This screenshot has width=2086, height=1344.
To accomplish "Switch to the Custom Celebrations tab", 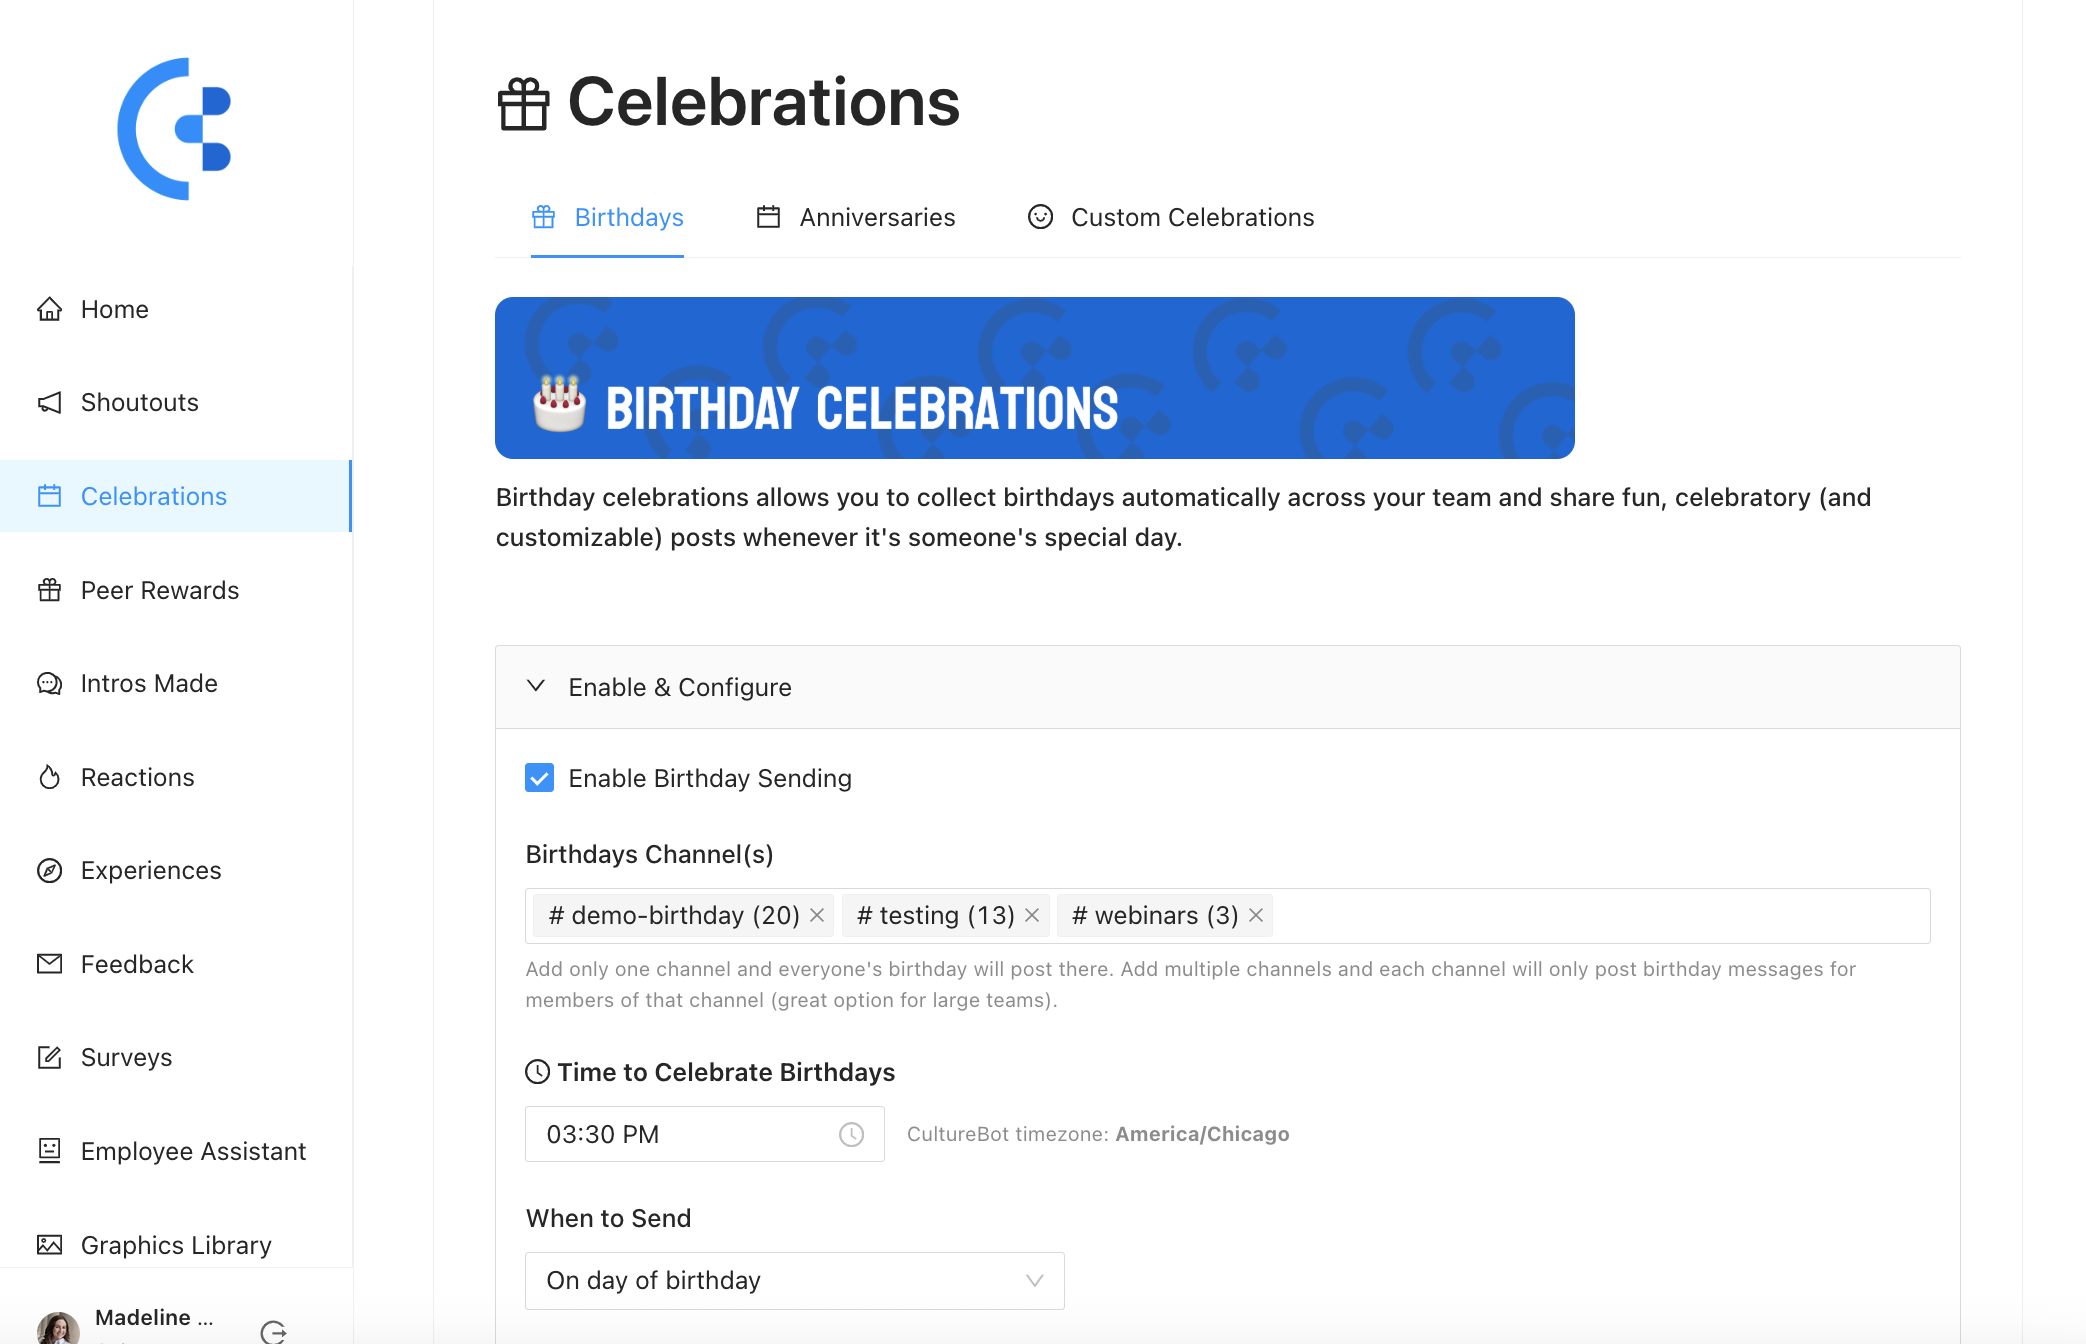I will coord(1171,218).
